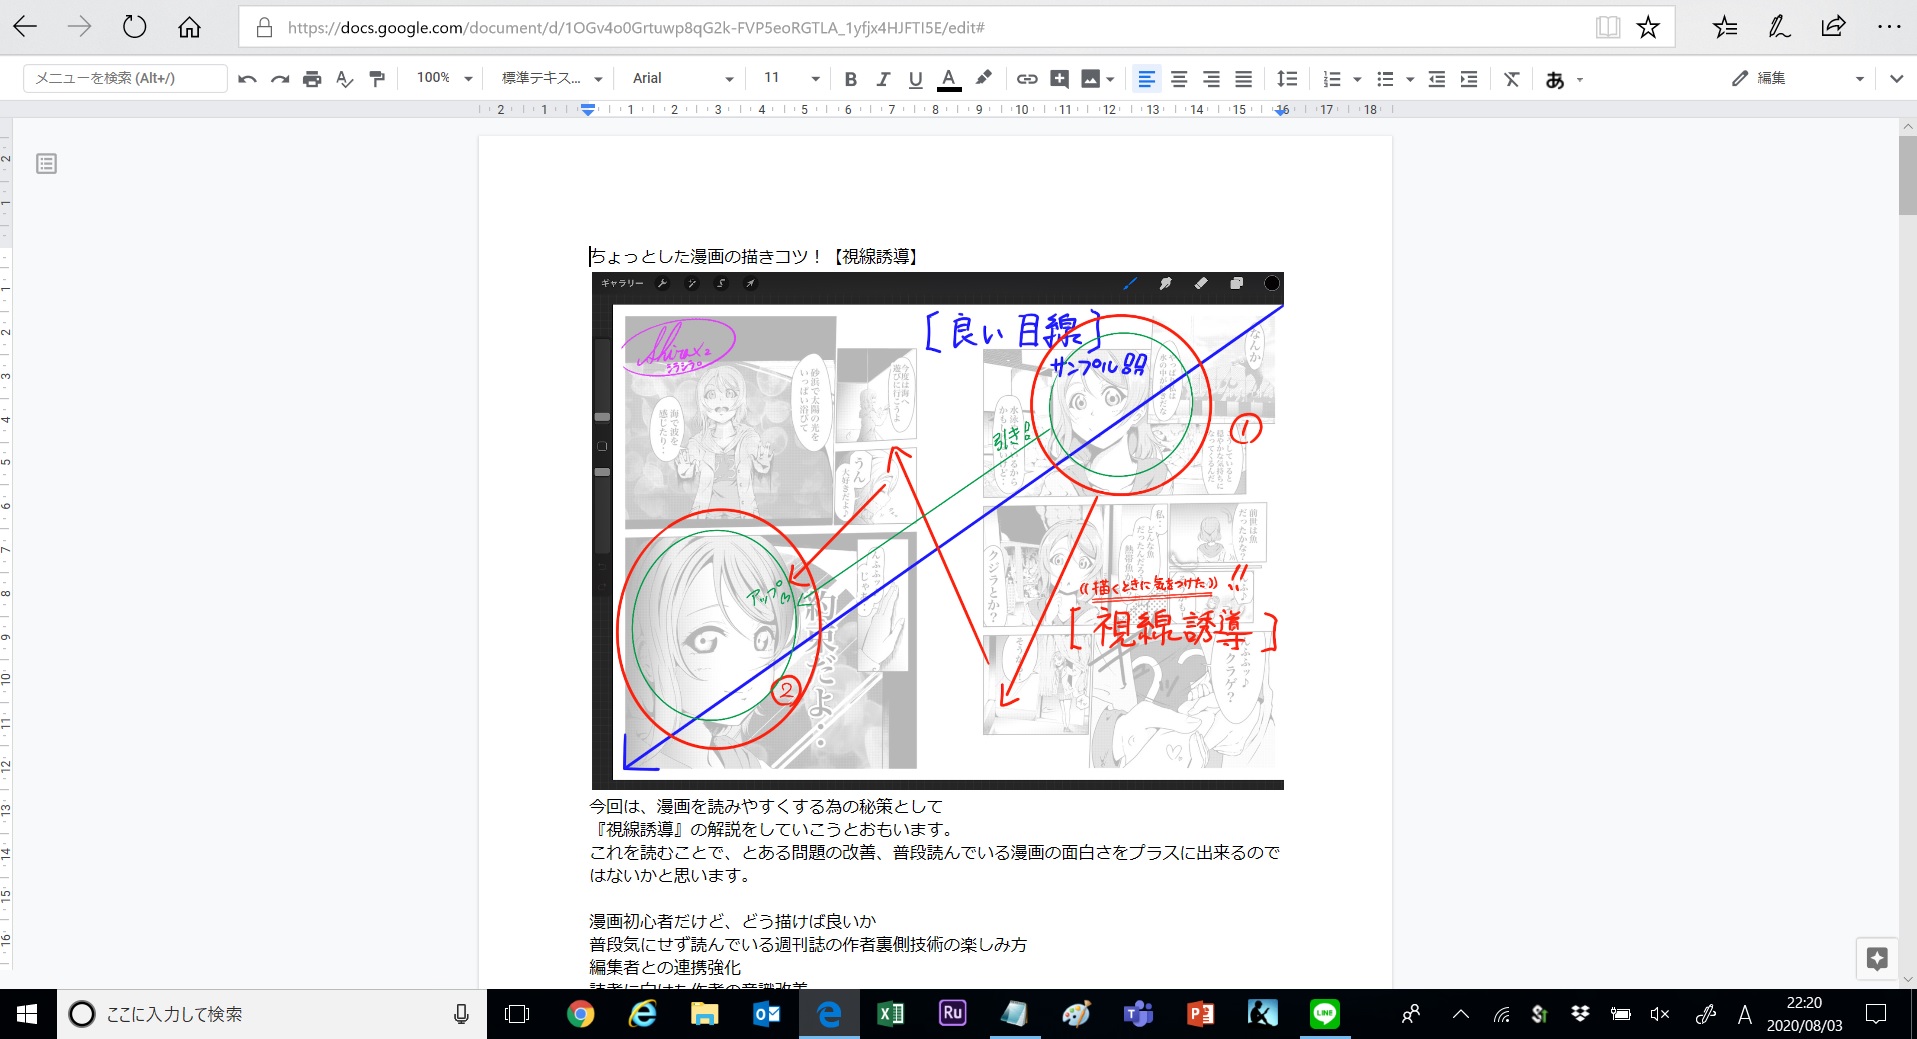Image resolution: width=1917 pixels, height=1039 pixels.
Task: Toggle italic formatting
Action: (x=883, y=79)
